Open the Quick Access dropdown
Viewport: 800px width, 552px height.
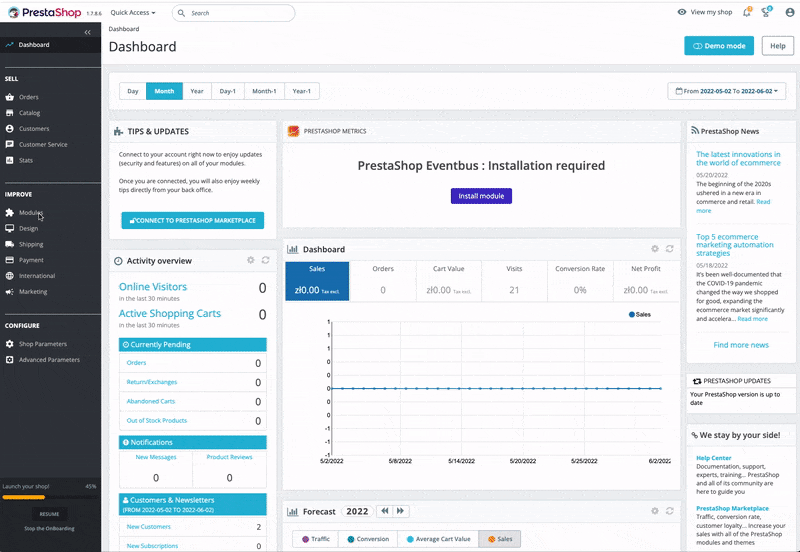tap(133, 13)
